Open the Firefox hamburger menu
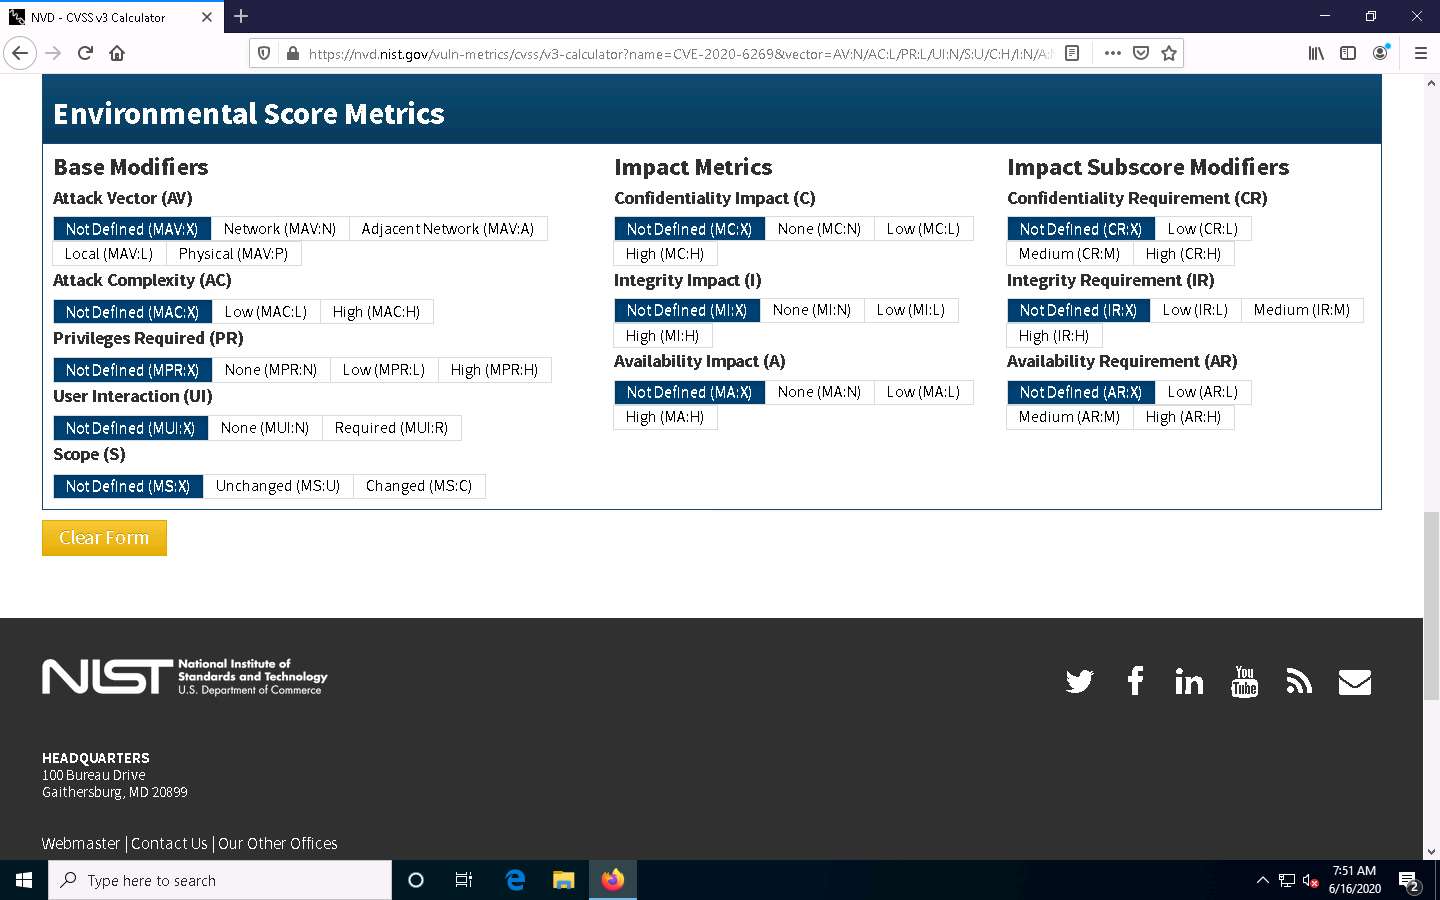The image size is (1440, 900). click(x=1420, y=53)
